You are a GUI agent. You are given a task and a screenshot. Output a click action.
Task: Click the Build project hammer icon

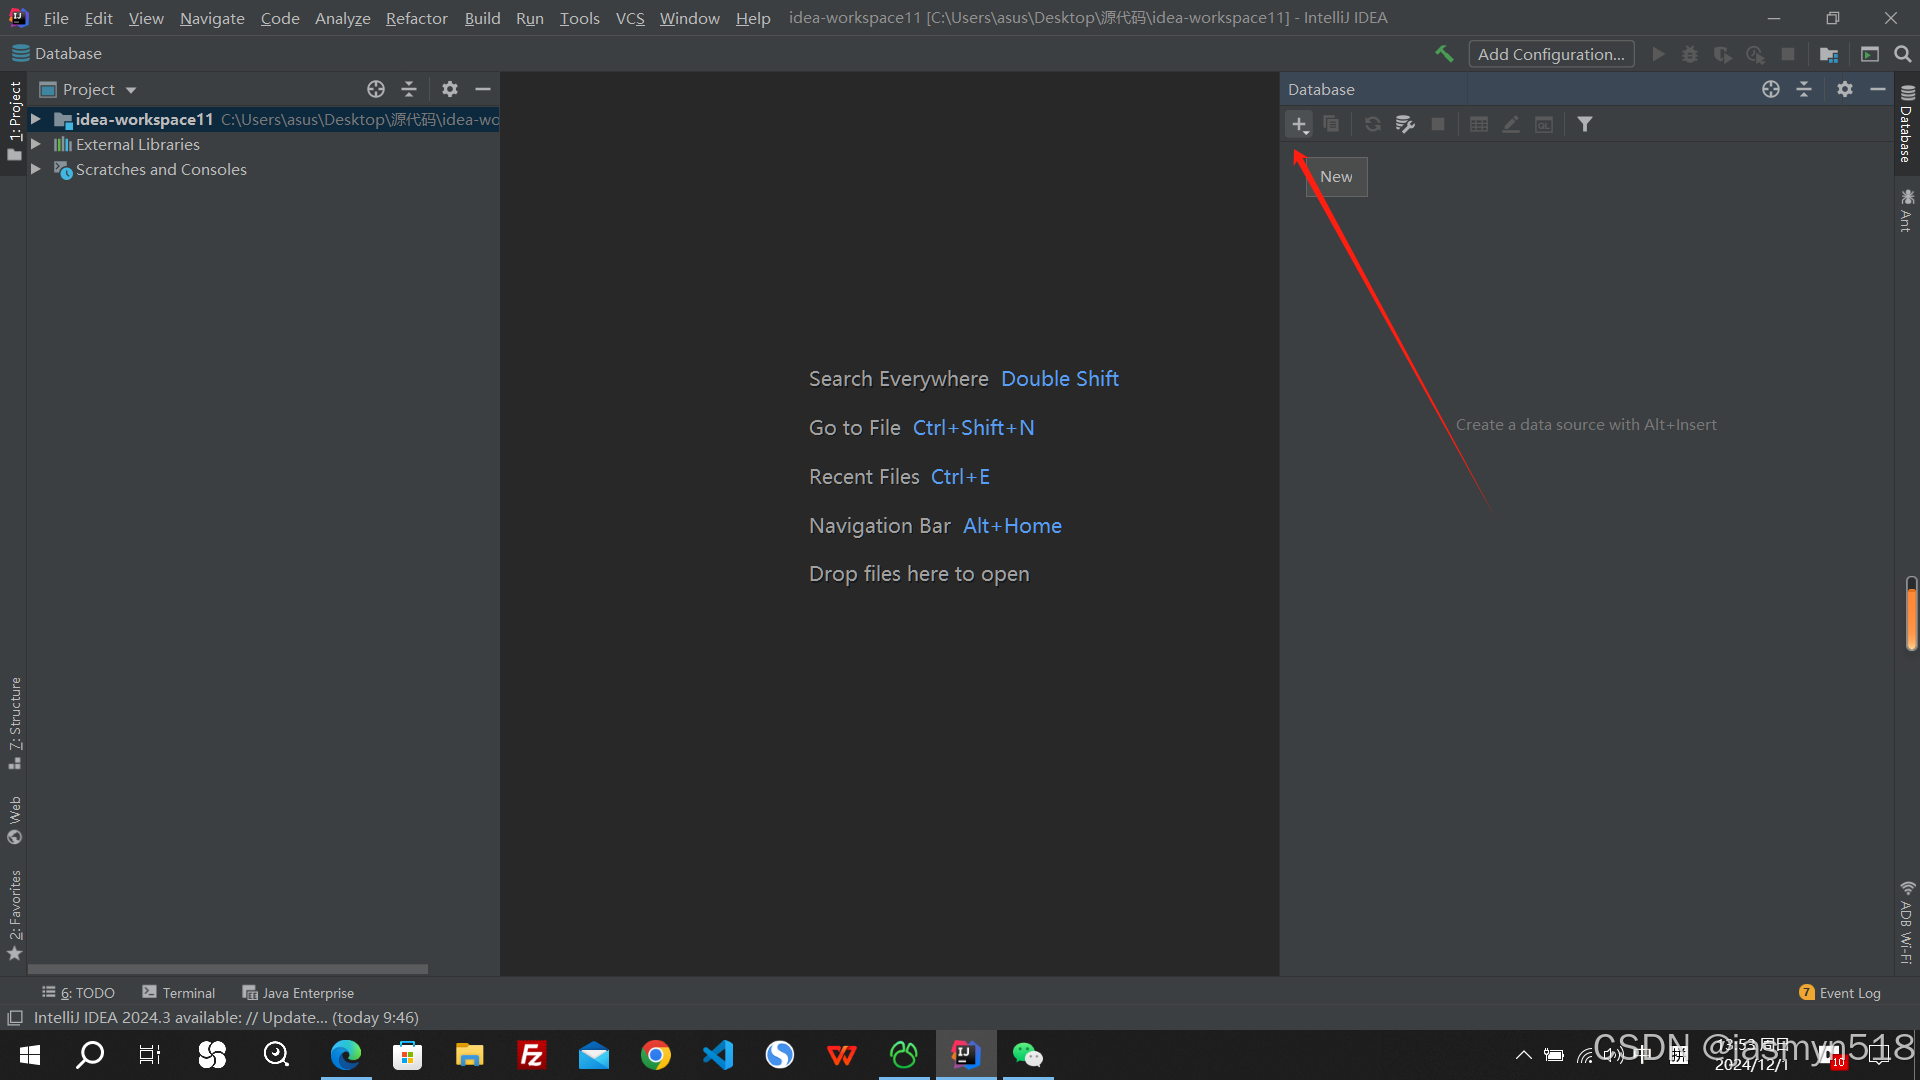click(1443, 54)
